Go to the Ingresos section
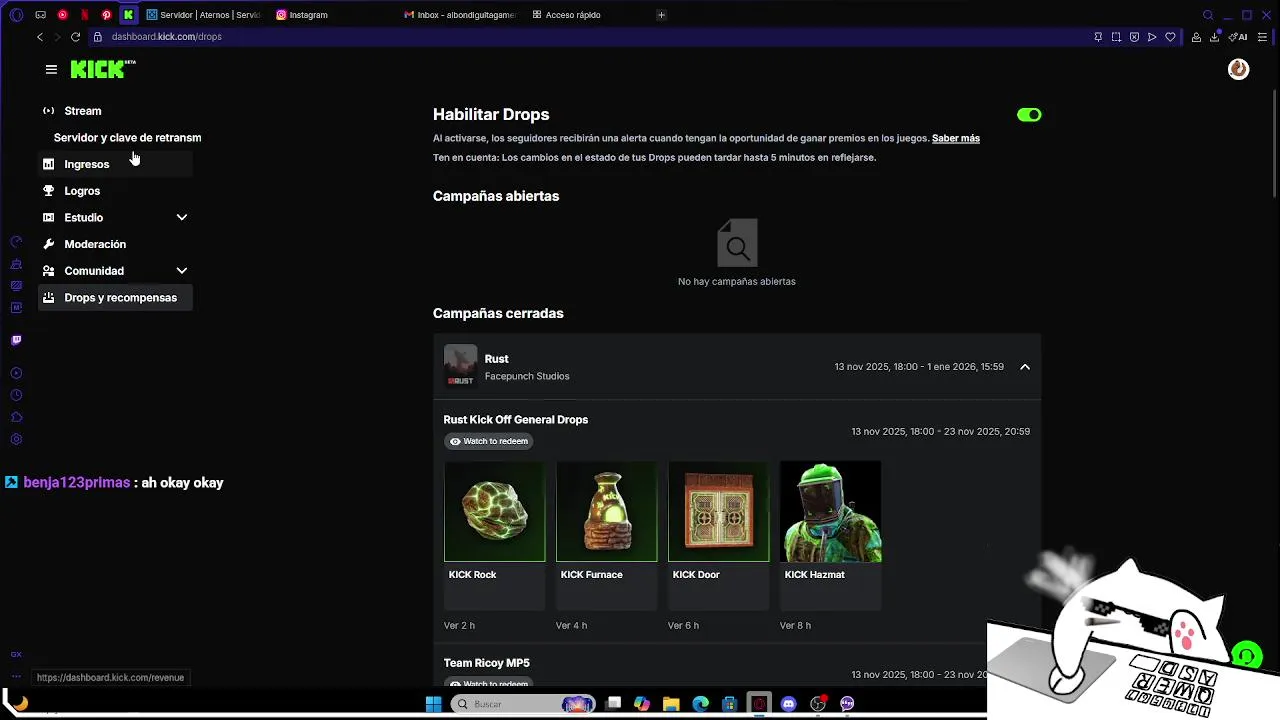1280x720 pixels. [115, 164]
